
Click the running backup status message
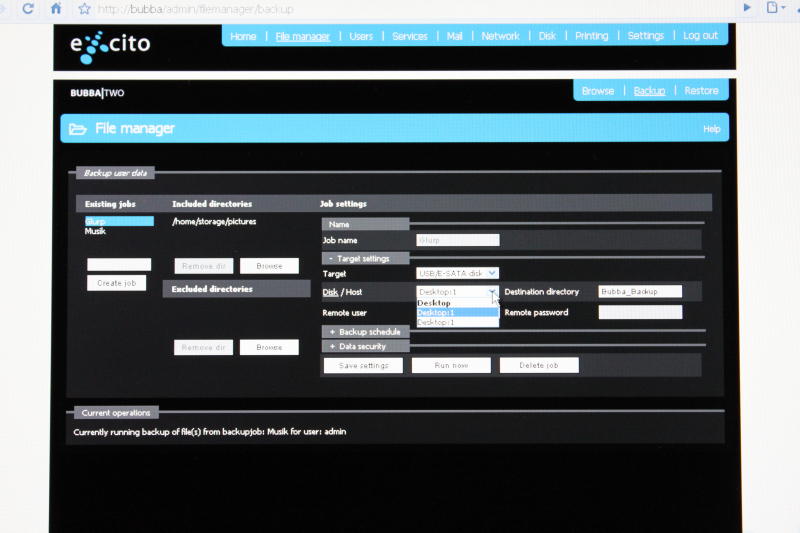[210, 432]
